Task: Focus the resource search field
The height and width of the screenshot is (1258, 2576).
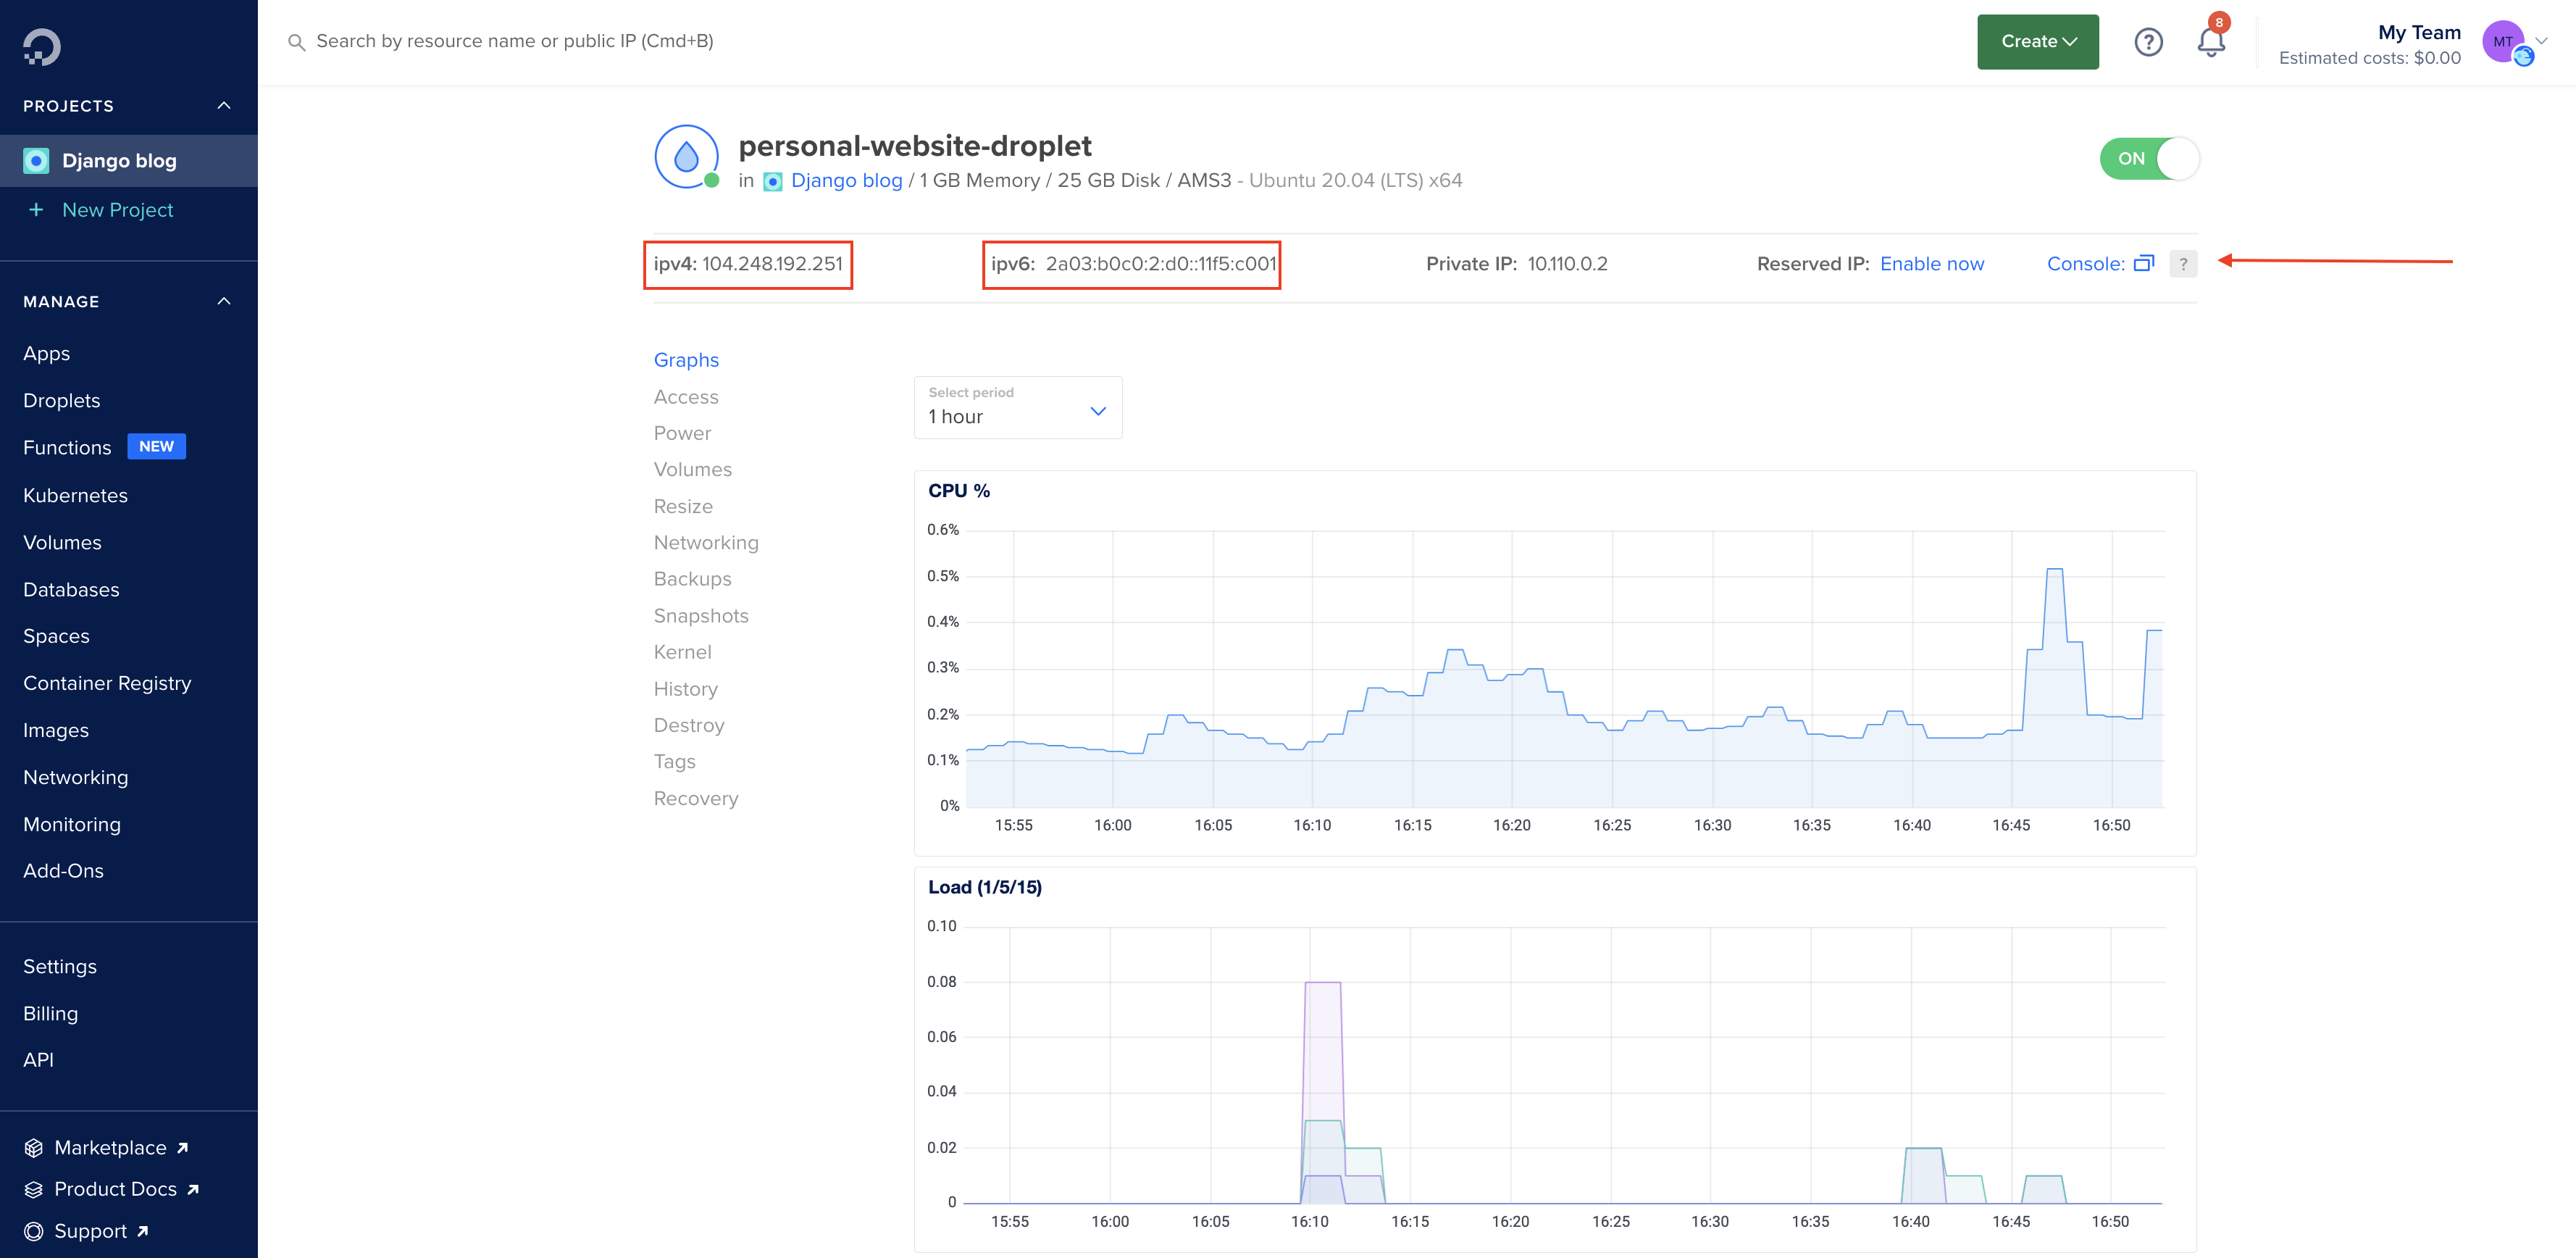Action: (x=514, y=41)
